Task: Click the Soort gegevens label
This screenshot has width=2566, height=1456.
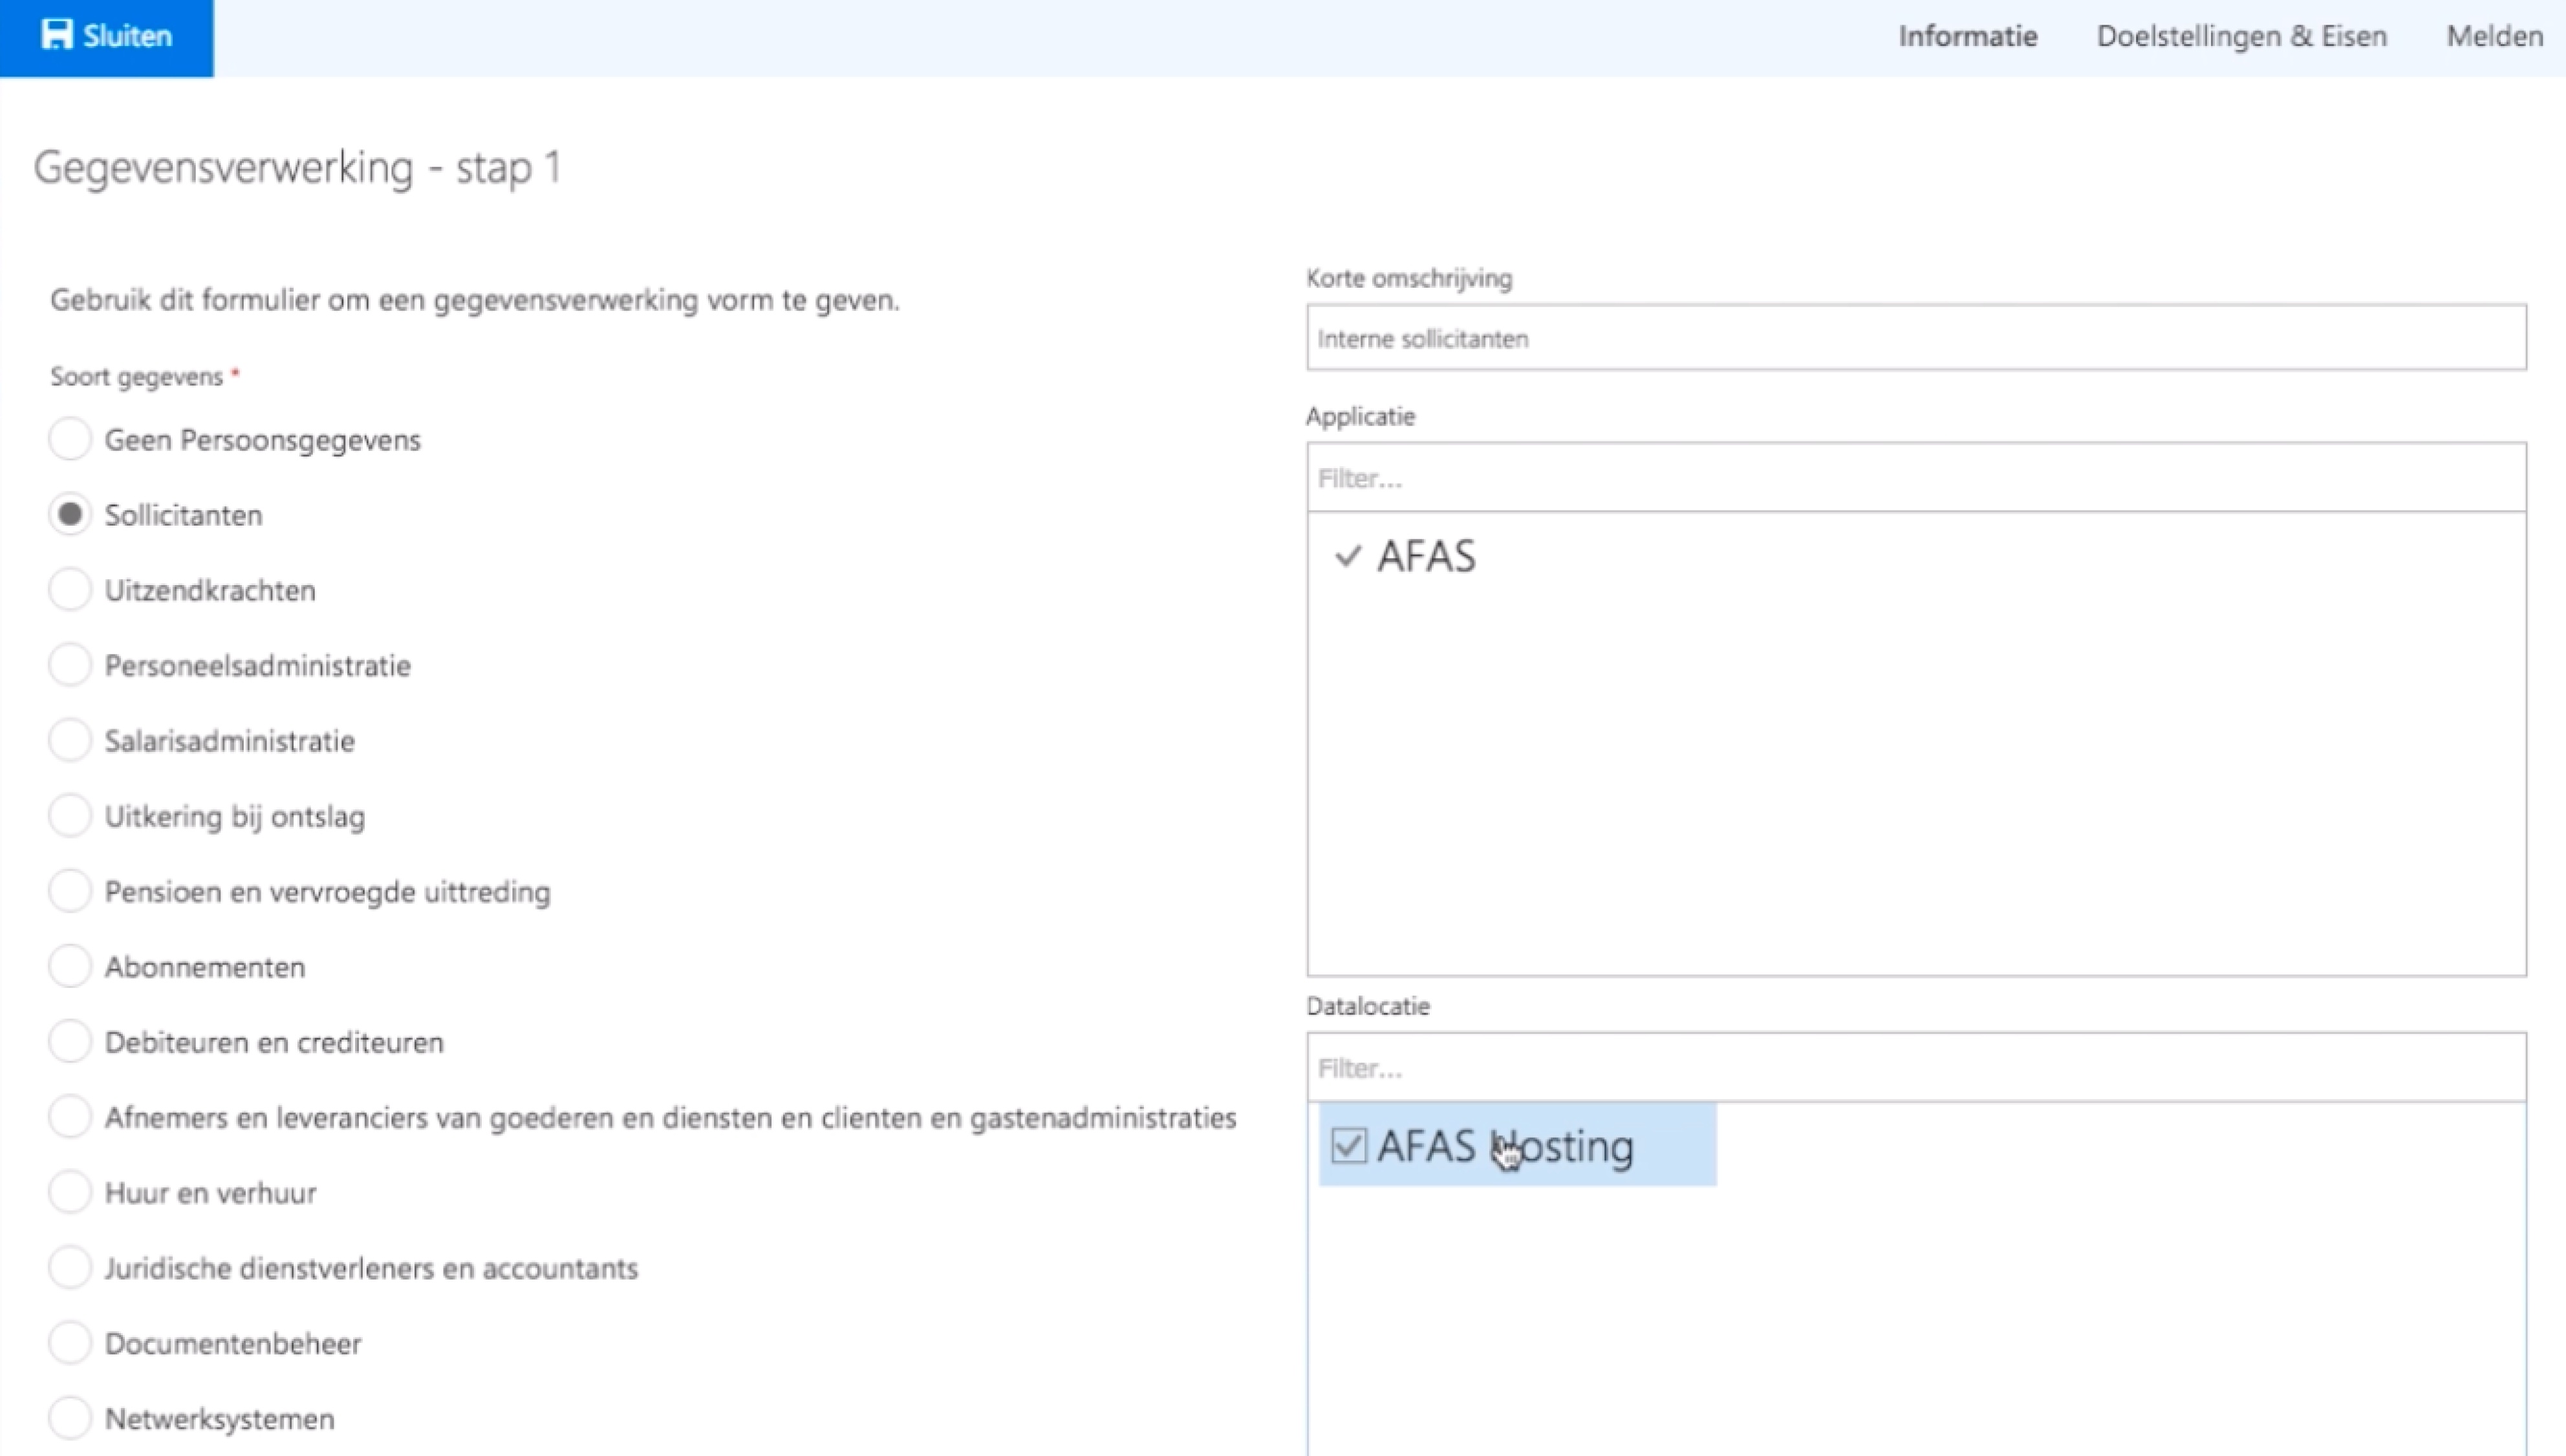Action: click(x=137, y=377)
